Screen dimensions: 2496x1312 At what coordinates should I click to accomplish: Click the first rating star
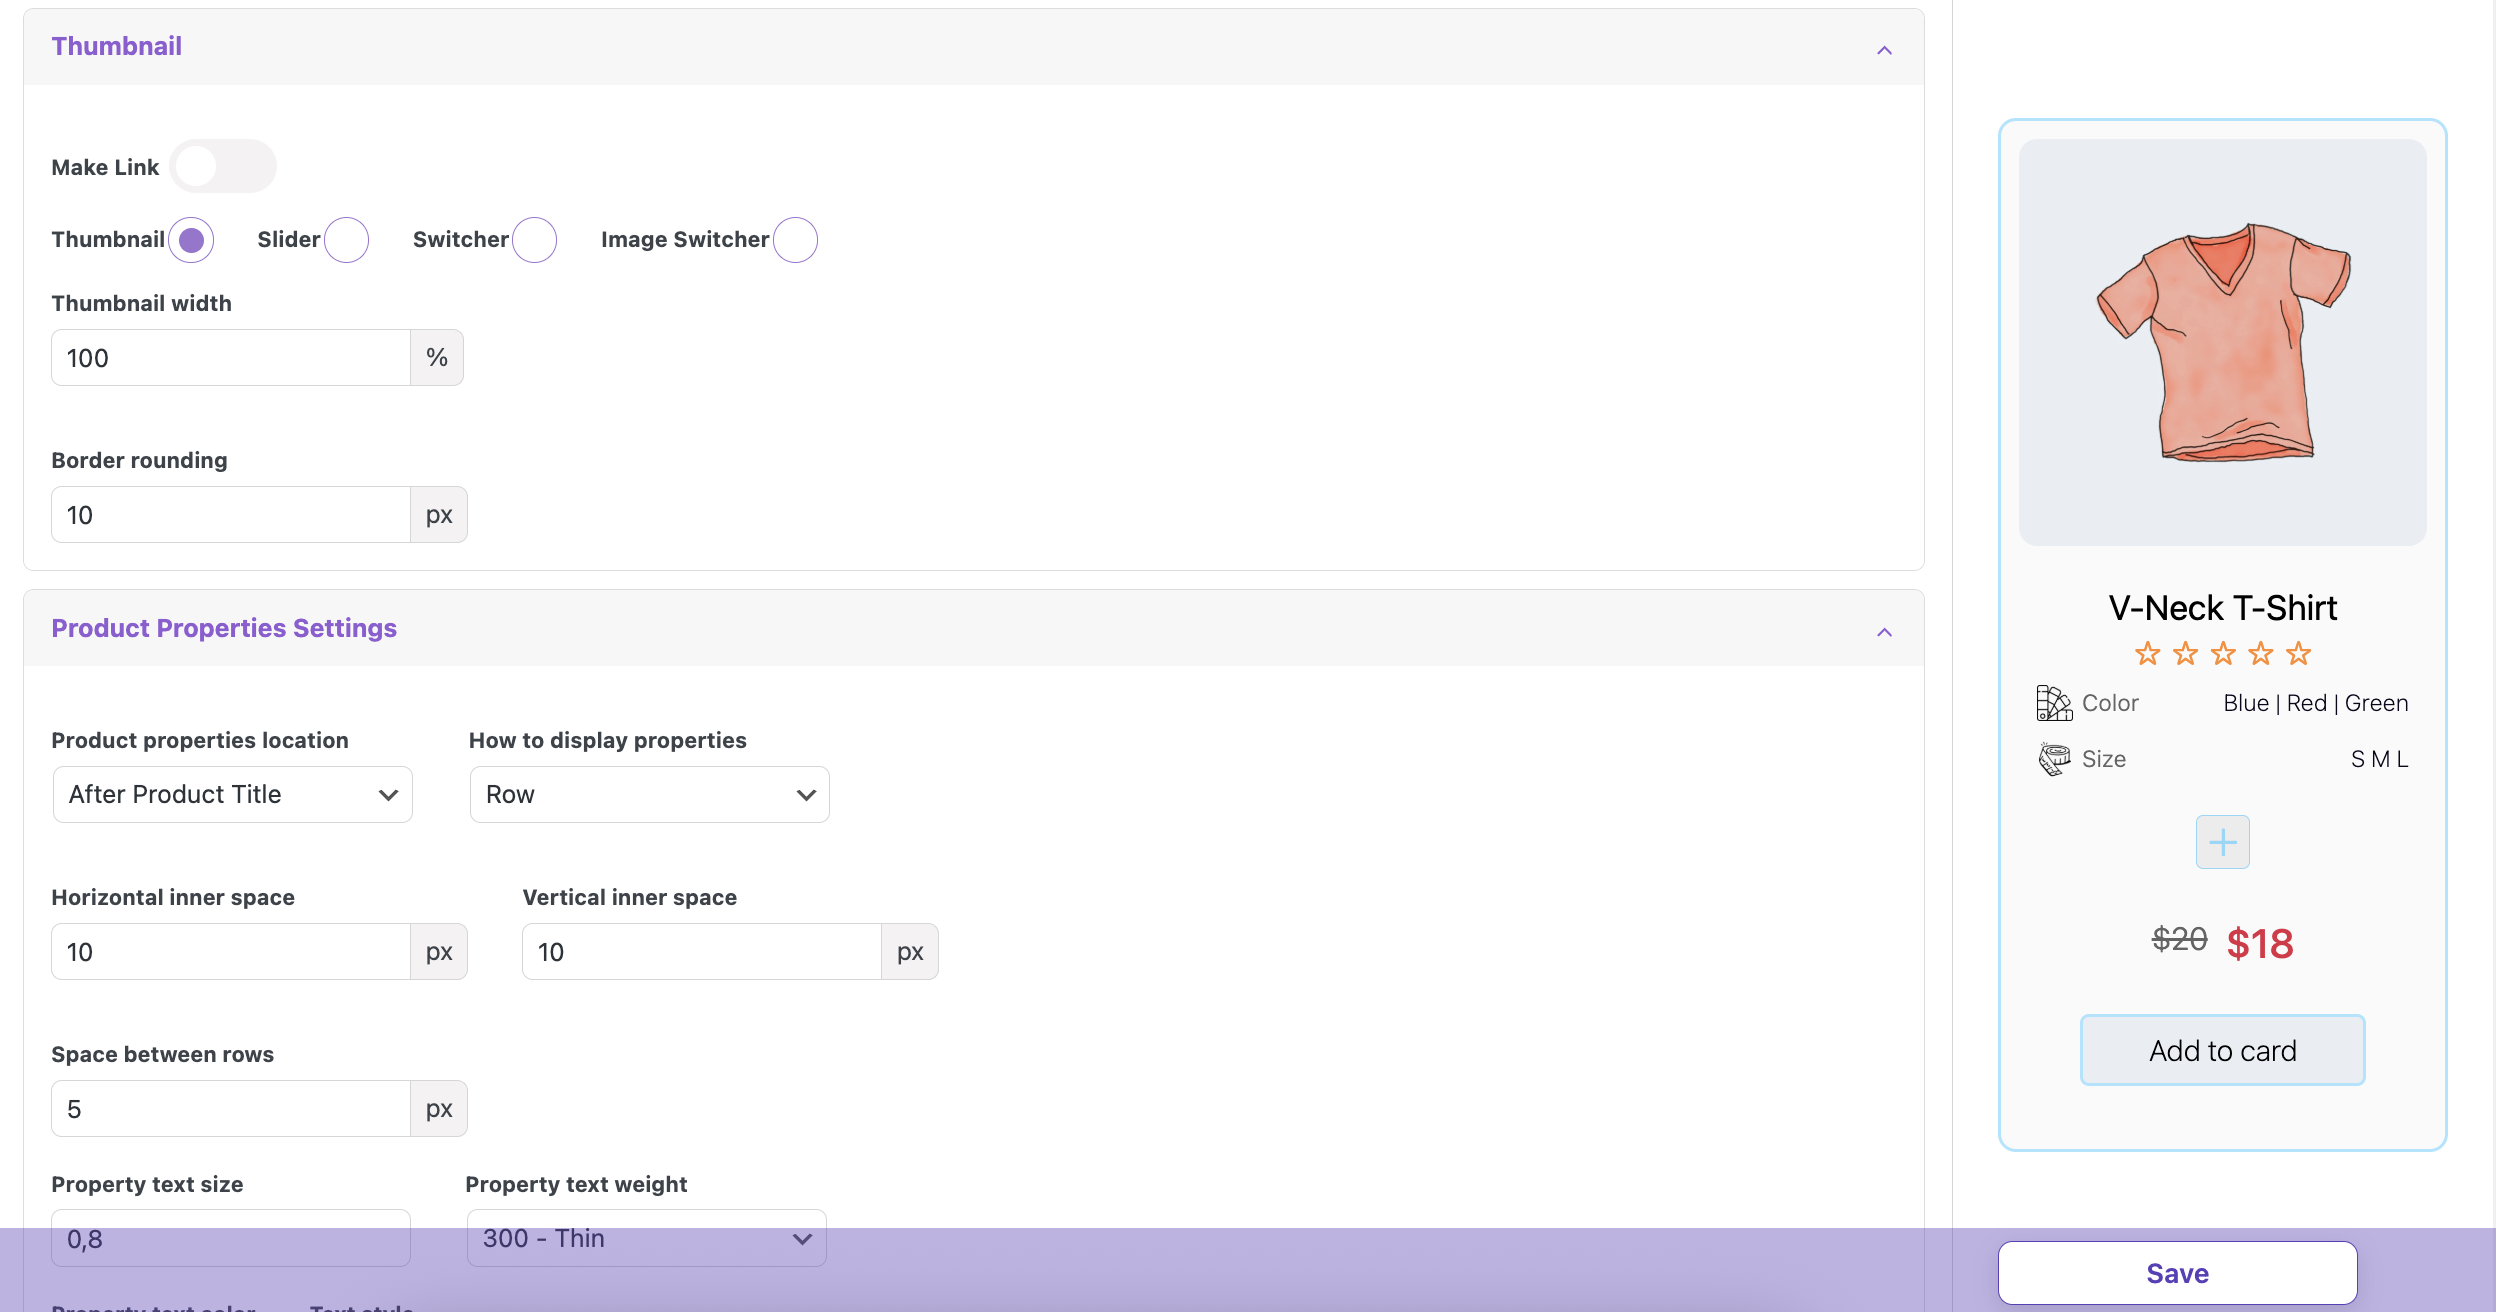2147,654
